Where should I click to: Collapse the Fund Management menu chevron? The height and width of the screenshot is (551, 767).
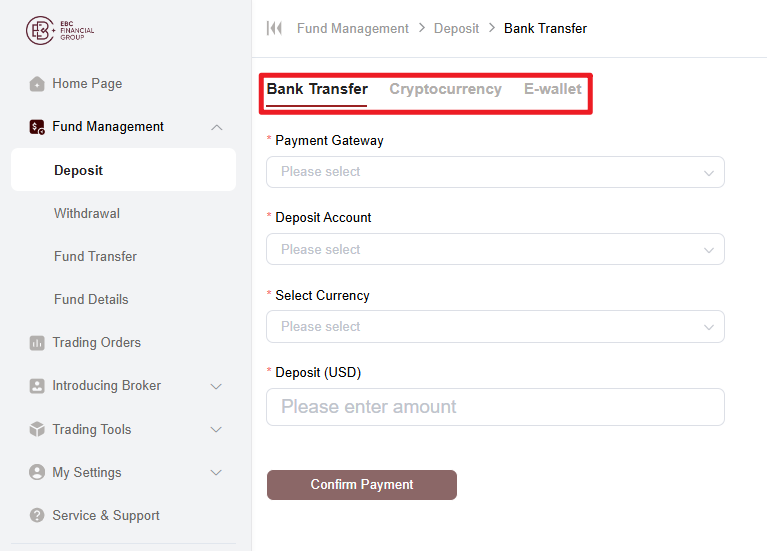pyautogui.click(x=217, y=127)
